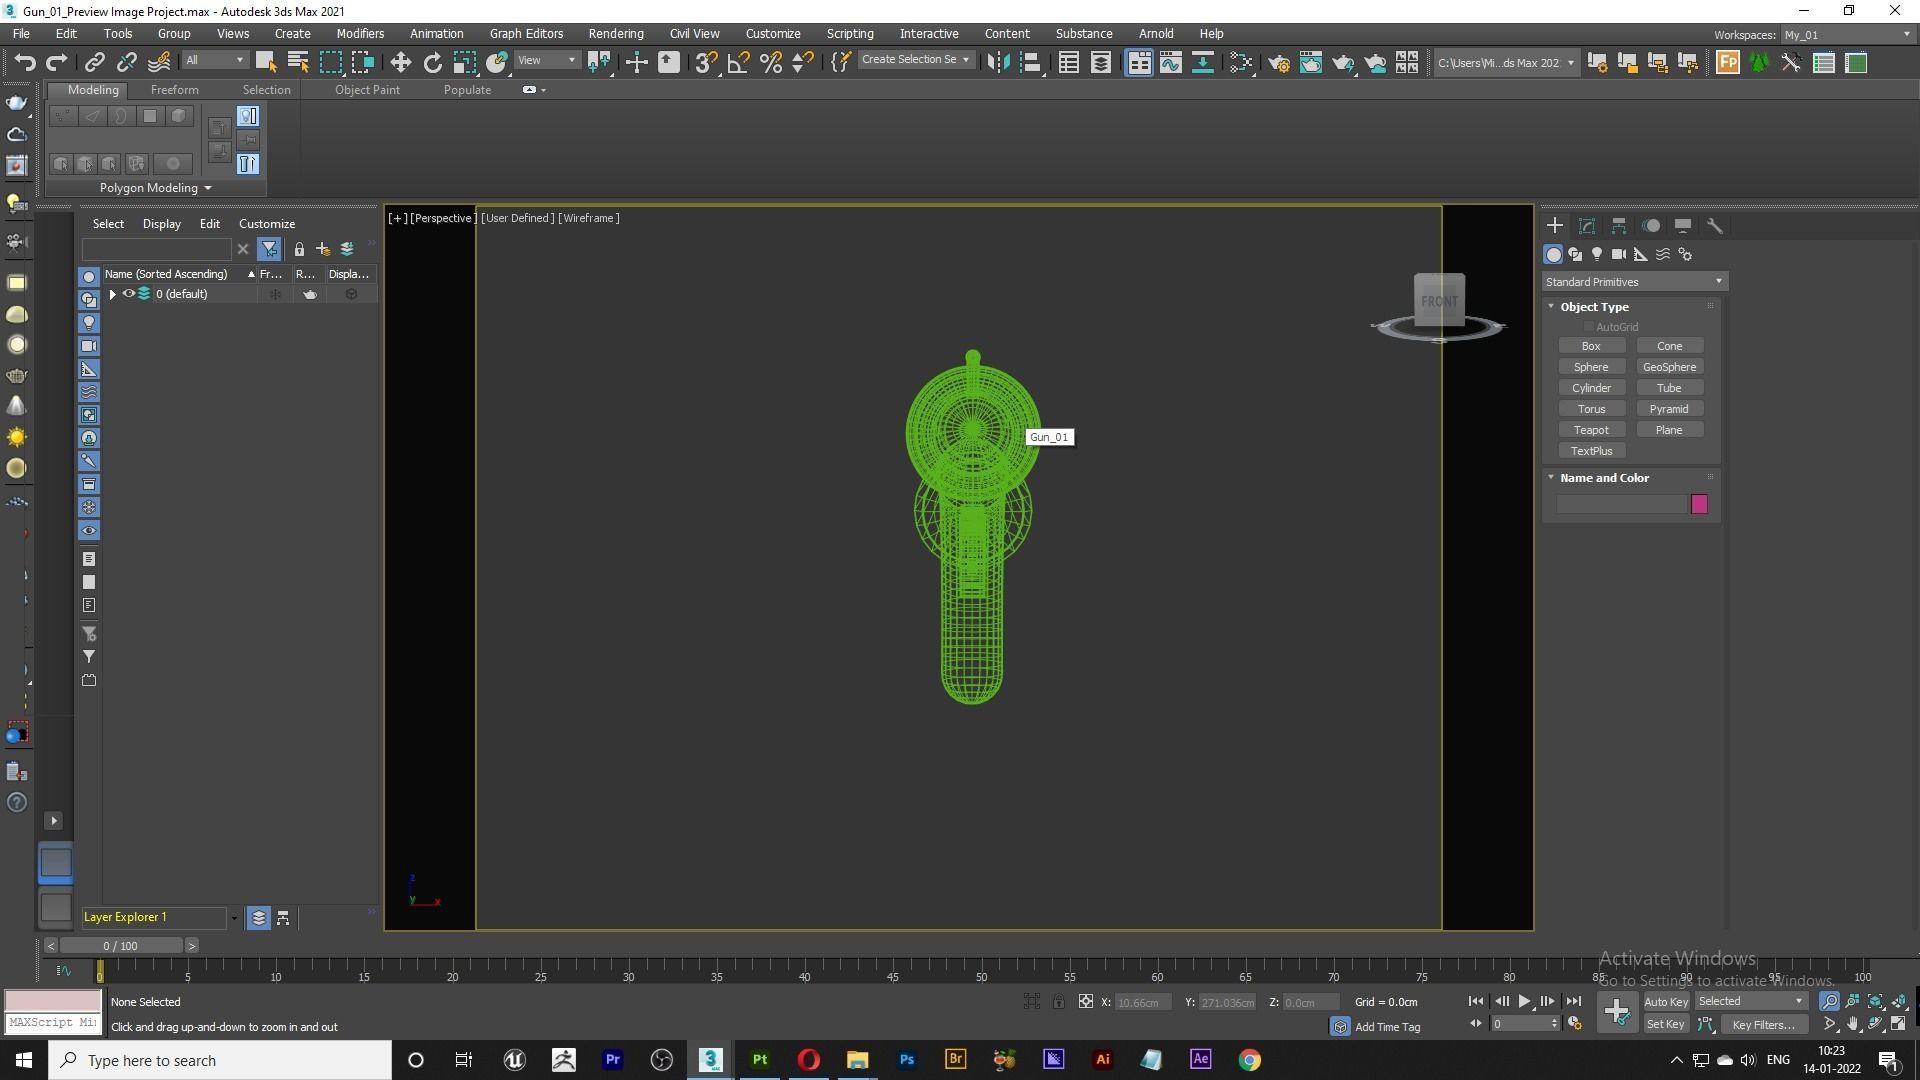Open the View reference coordinate dropdown

tap(547, 60)
